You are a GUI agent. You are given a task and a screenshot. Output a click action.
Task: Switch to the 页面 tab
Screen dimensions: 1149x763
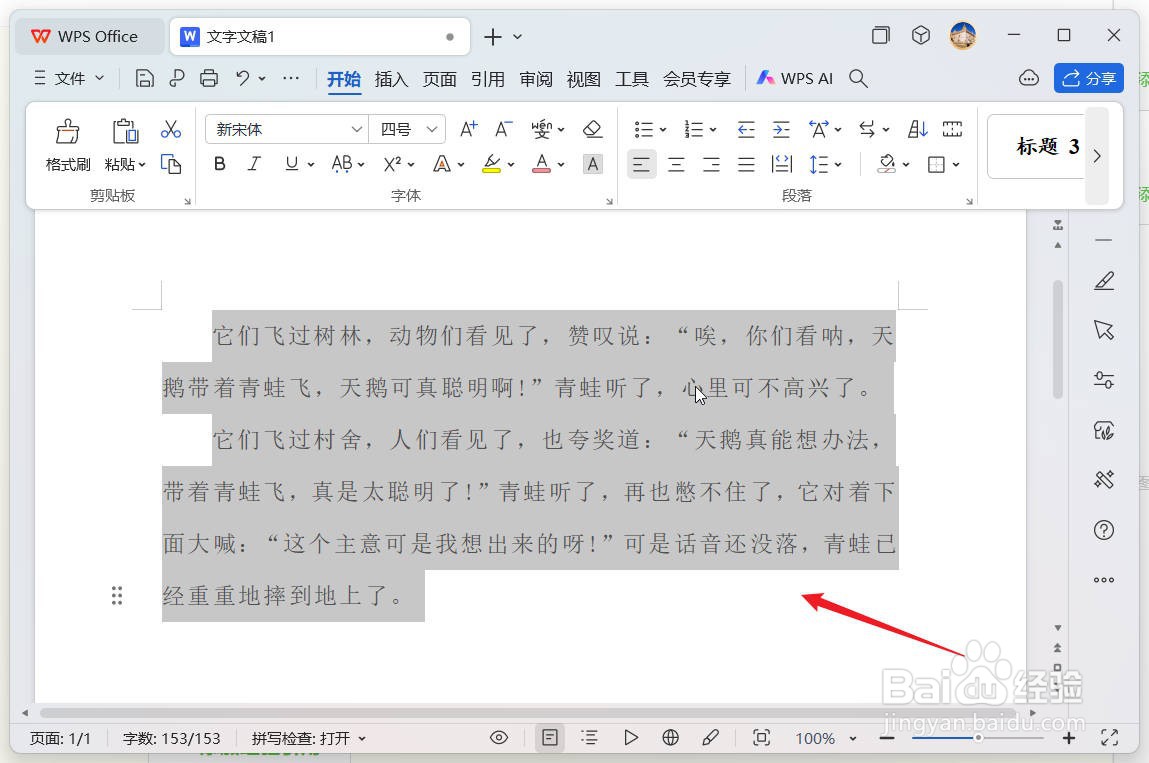point(439,78)
